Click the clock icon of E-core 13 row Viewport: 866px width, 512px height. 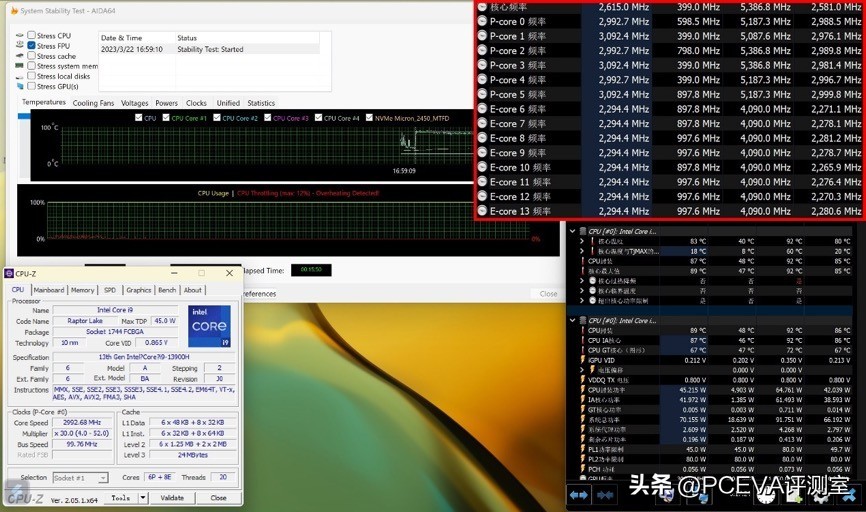click(x=482, y=211)
